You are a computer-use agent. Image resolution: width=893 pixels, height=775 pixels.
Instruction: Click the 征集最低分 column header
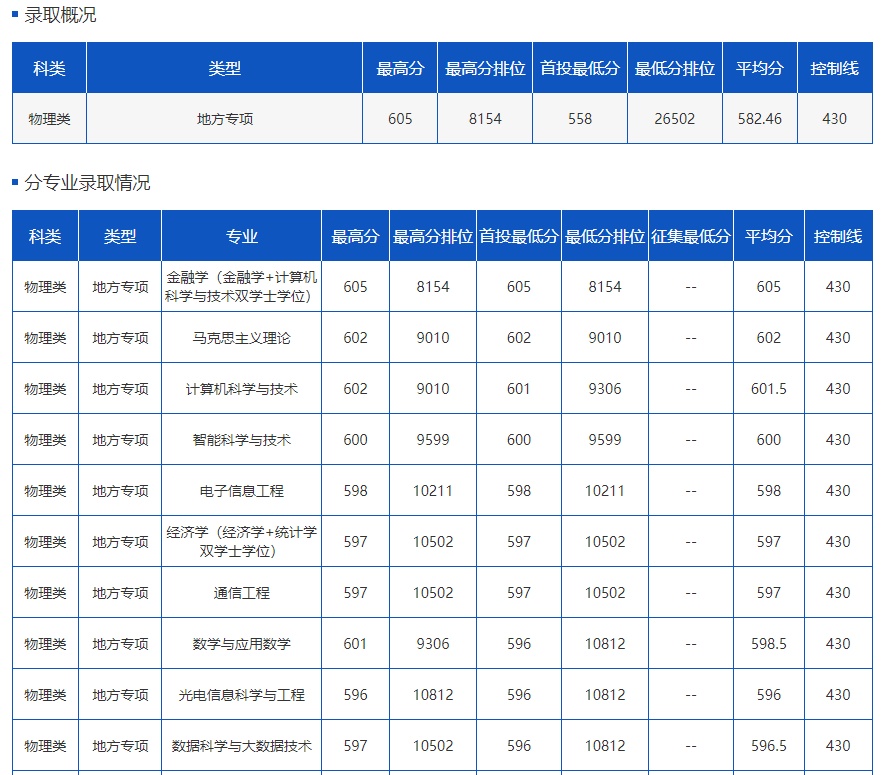691,236
